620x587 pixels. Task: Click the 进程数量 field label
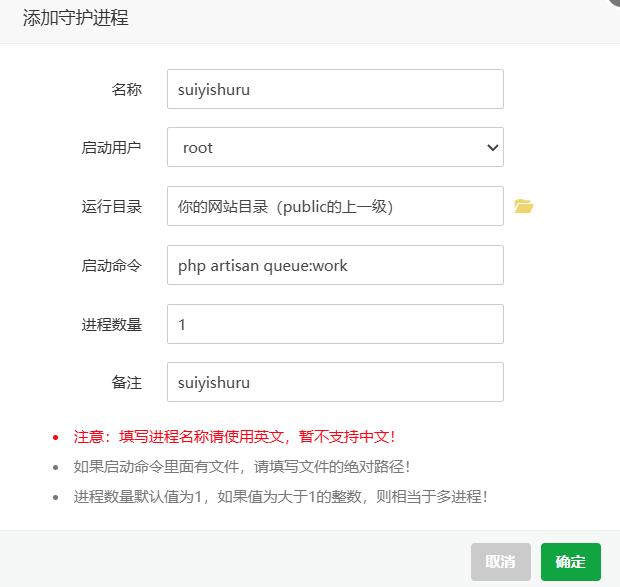pyautogui.click(x=112, y=324)
